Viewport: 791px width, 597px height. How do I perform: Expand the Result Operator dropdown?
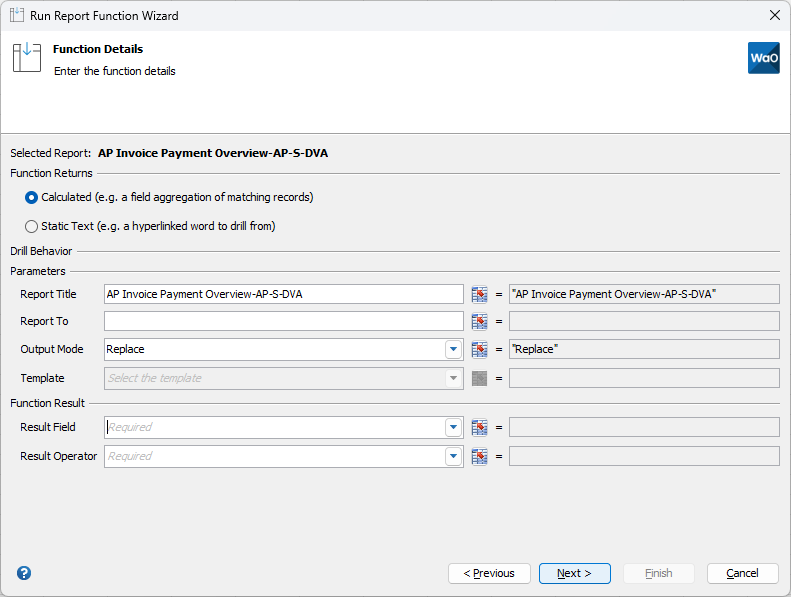(x=454, y=457)
